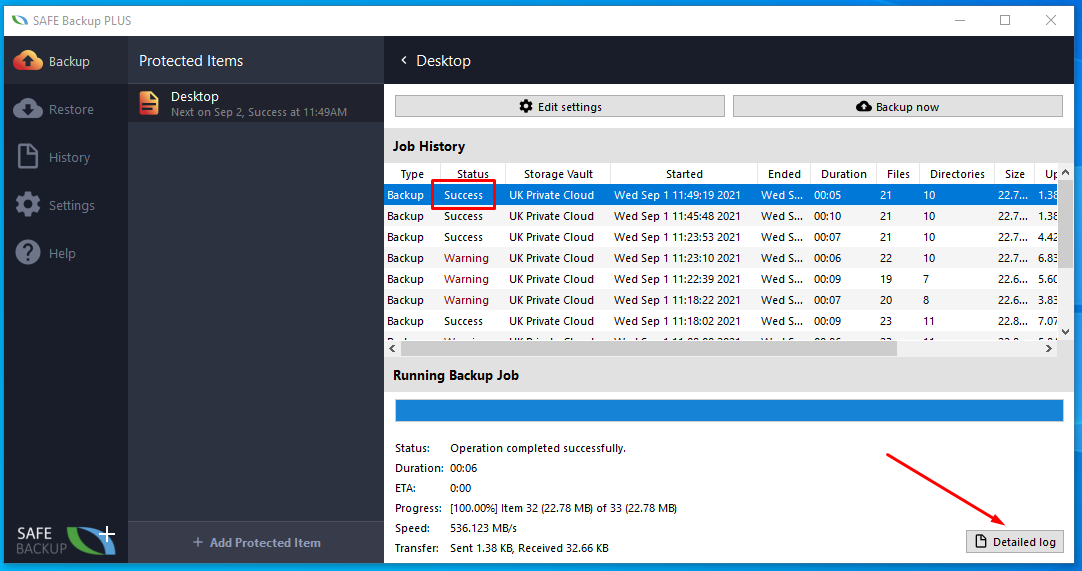Click the Operation completed successfully status text
The image size is (1082, 571).
(538, 448)
